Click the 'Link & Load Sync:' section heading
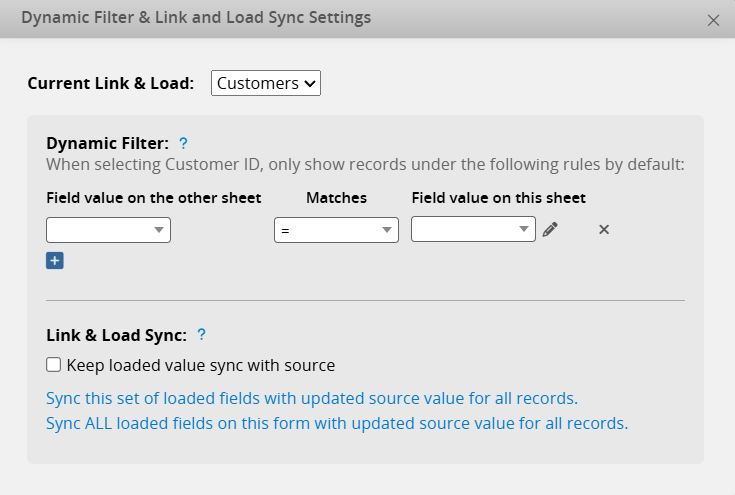This screenshot has width=735, height=495. (x=116, y=335)
